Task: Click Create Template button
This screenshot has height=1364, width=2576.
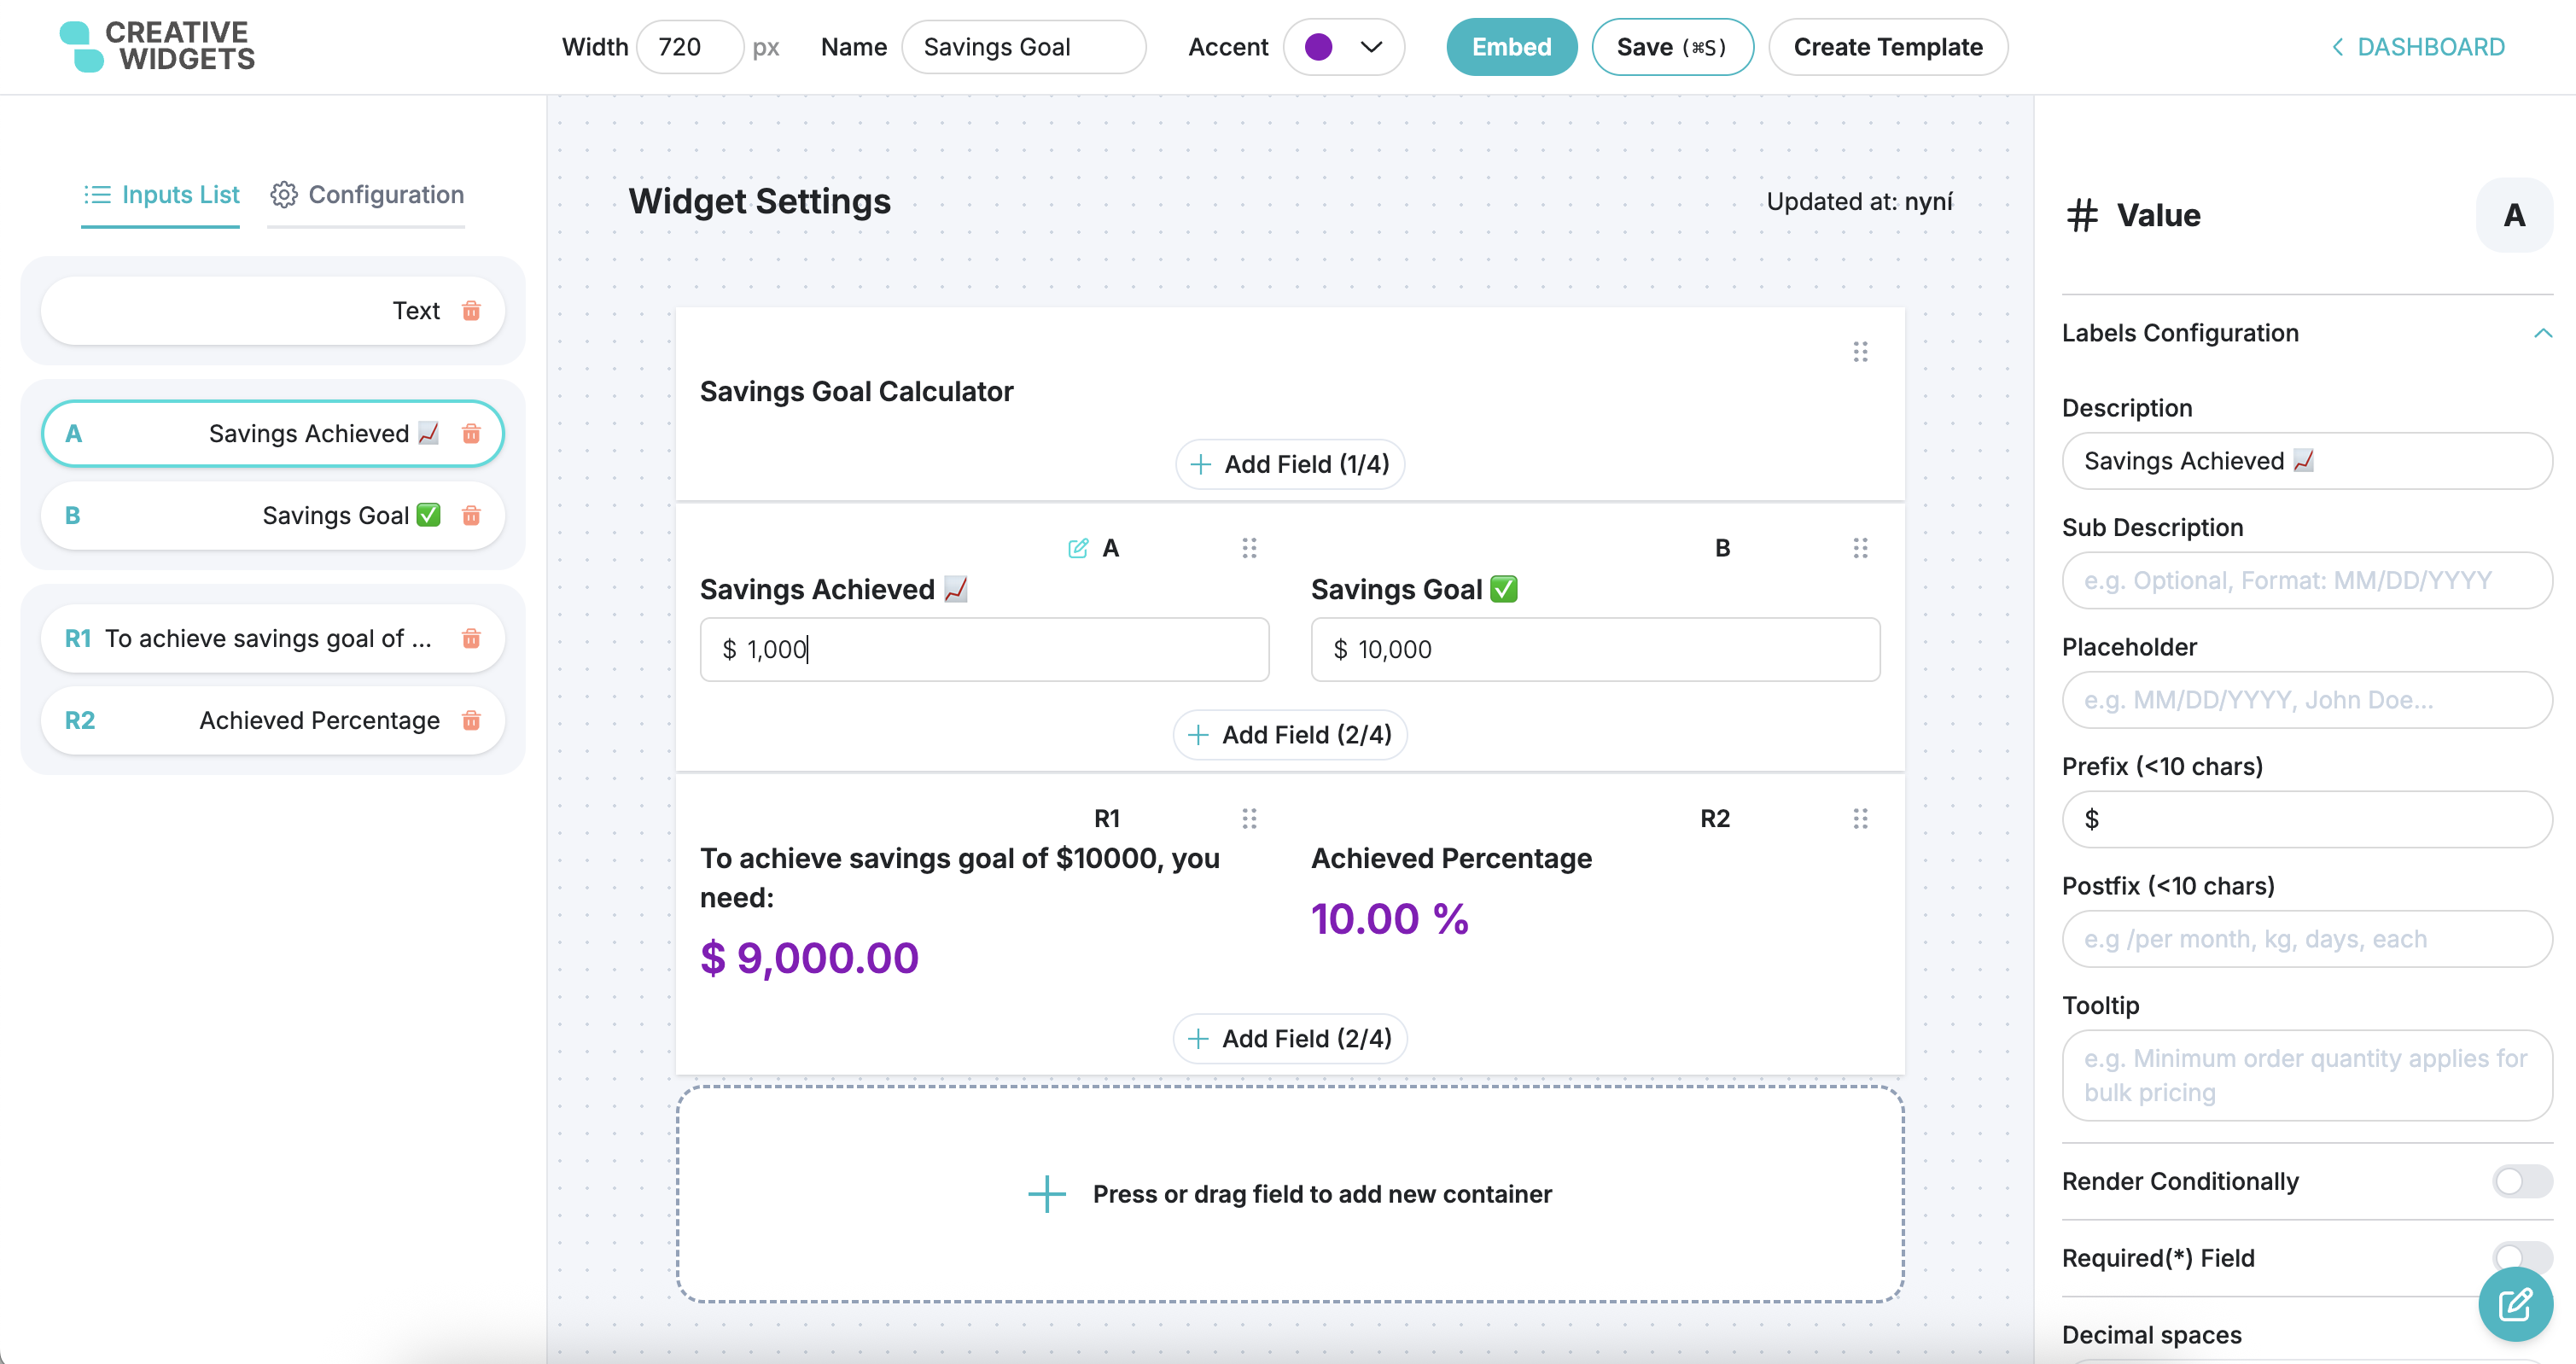Action: 1887,47
